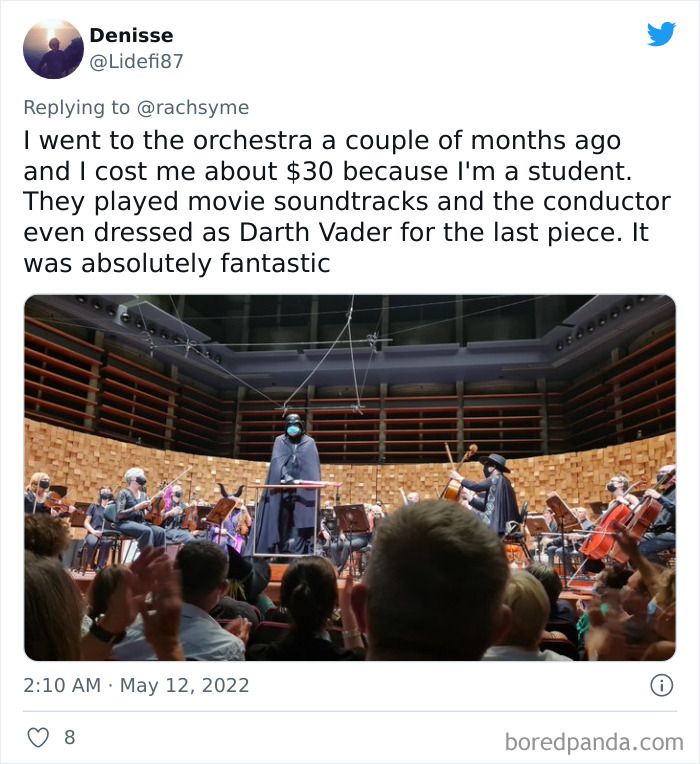Click the like count number 8
This screenshot has height=764, width=700.
tap(70, 737)
